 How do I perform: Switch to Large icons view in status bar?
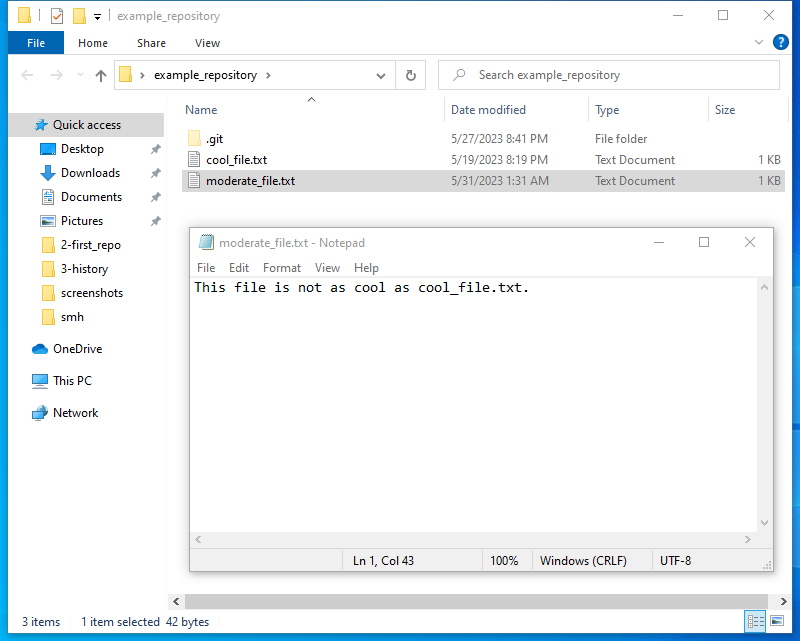tap(777, 621)
